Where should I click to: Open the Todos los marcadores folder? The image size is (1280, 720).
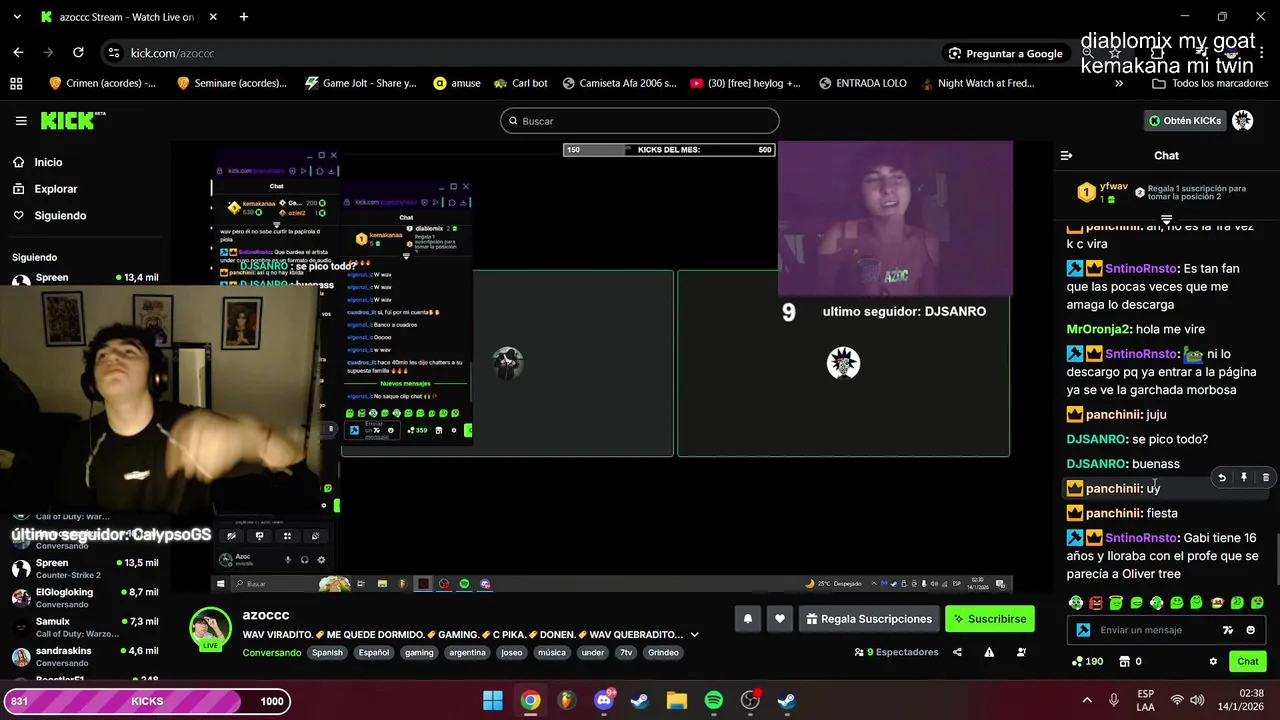click(x=1210, y=83)
